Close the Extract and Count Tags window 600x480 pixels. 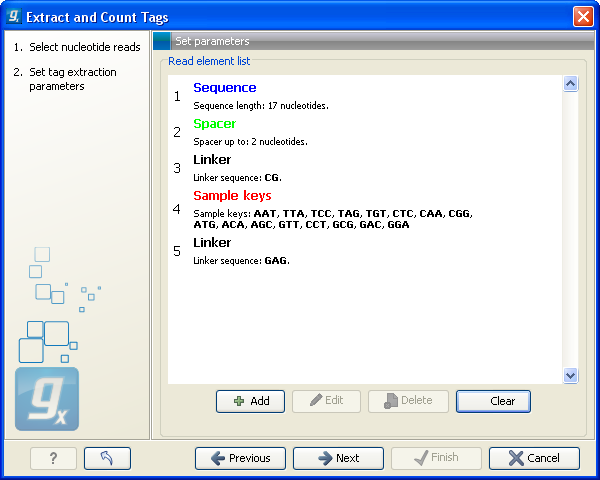point(583,17)
